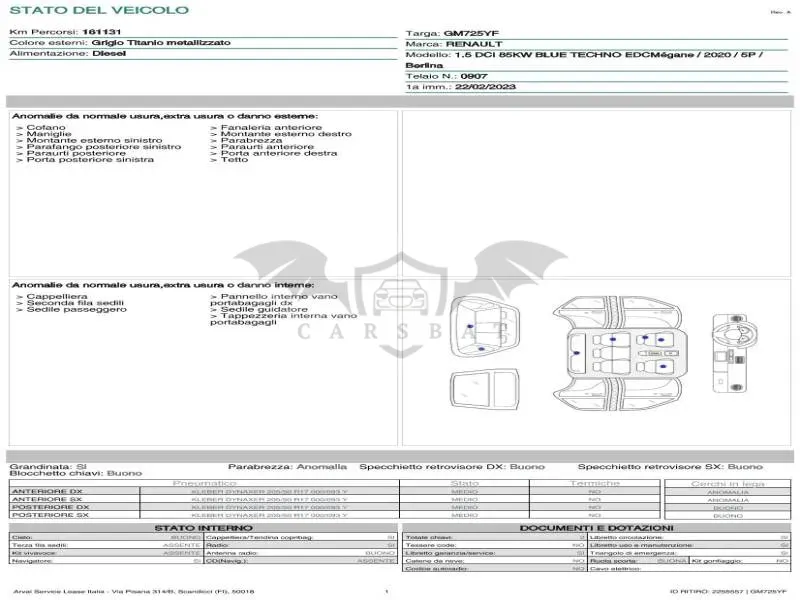The width and height of the screenshot is (800, 600).
Task: Click the STATO DEL VEICOLO title
Action: click(x=99, y=10)
